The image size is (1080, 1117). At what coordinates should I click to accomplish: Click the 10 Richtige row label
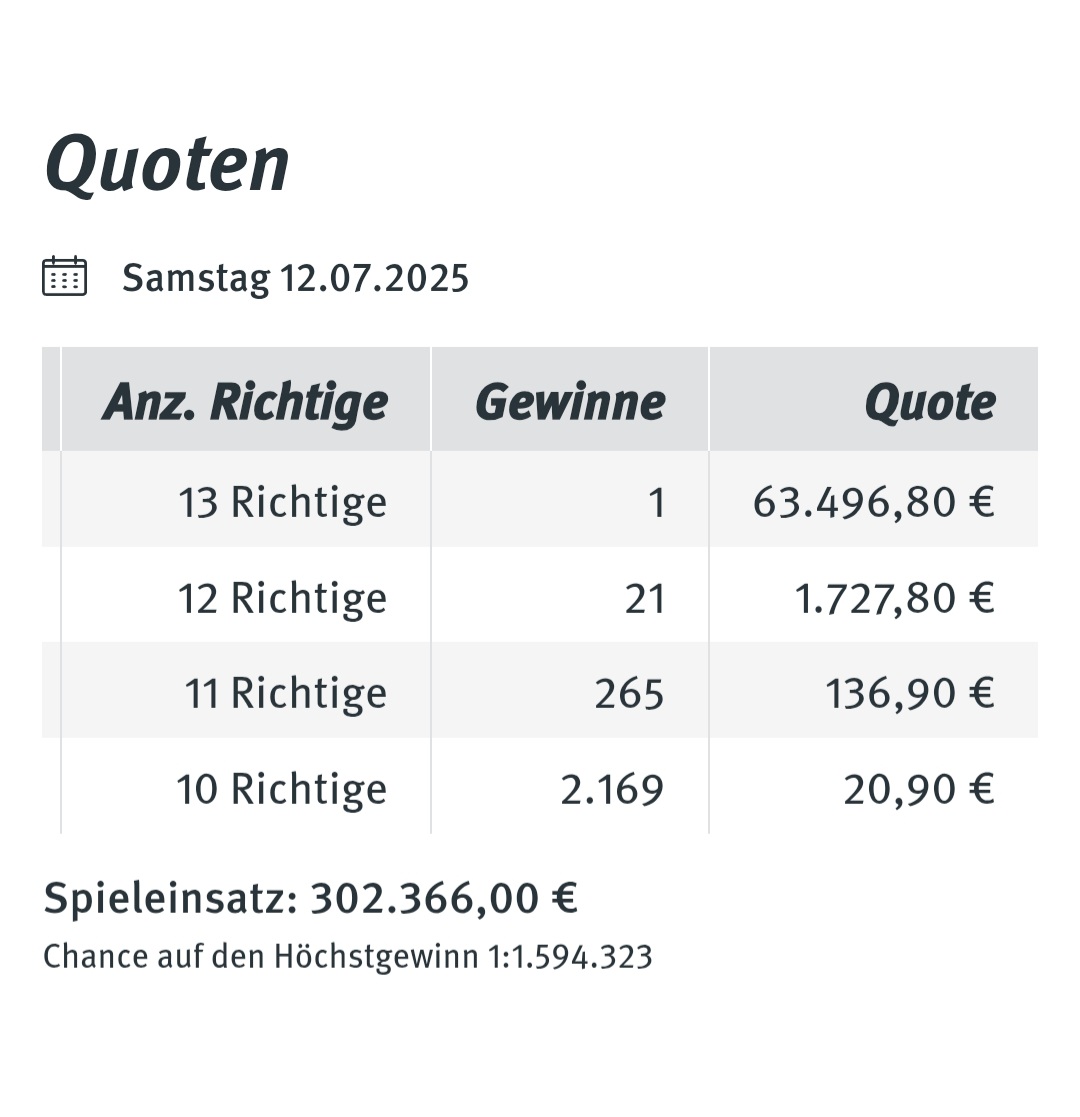point(281,789)
